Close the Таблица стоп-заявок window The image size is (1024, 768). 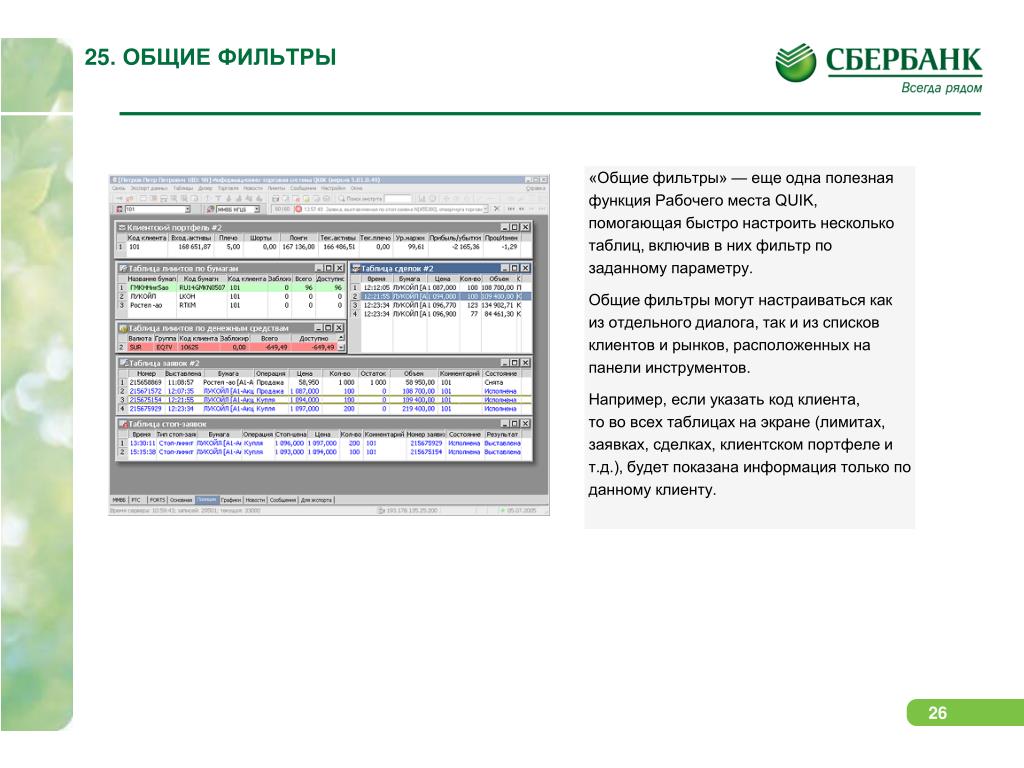[525, 423]
